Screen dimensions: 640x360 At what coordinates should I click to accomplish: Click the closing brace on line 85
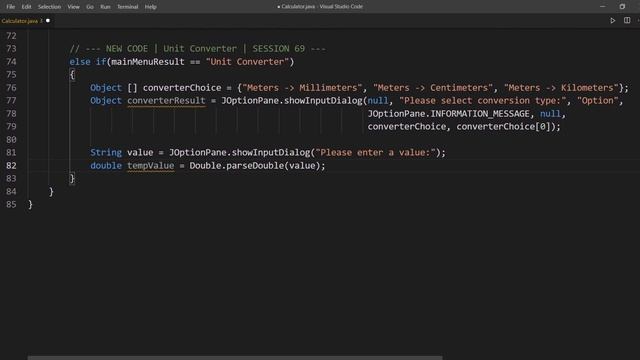click(x=30, y=204)
